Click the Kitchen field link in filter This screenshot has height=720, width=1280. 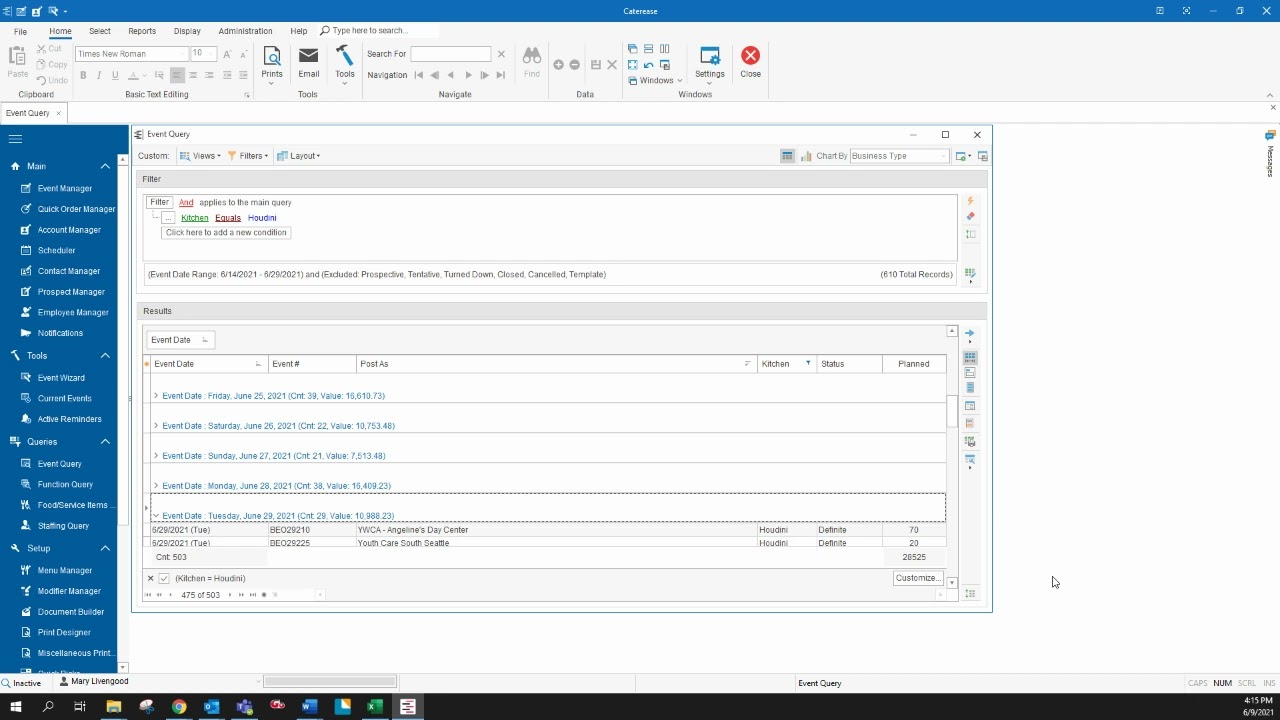[194, 217]
